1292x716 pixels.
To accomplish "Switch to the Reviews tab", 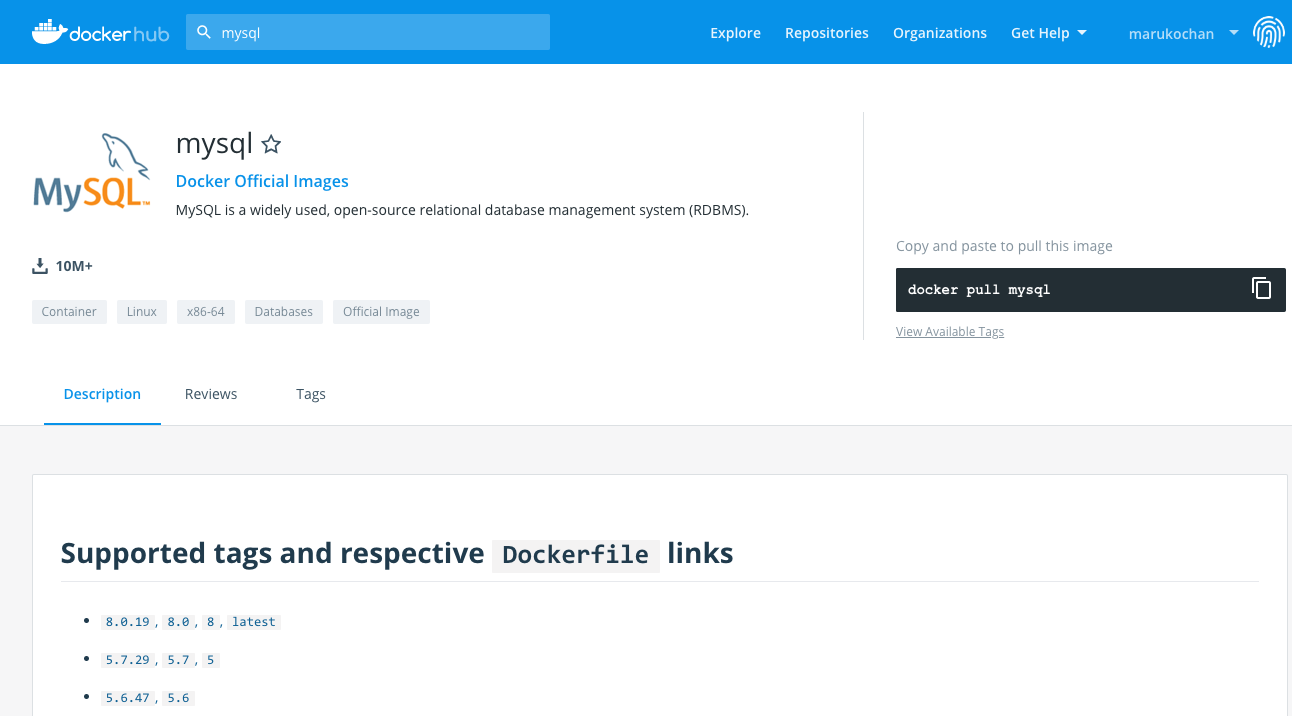I will click(211, 394).
